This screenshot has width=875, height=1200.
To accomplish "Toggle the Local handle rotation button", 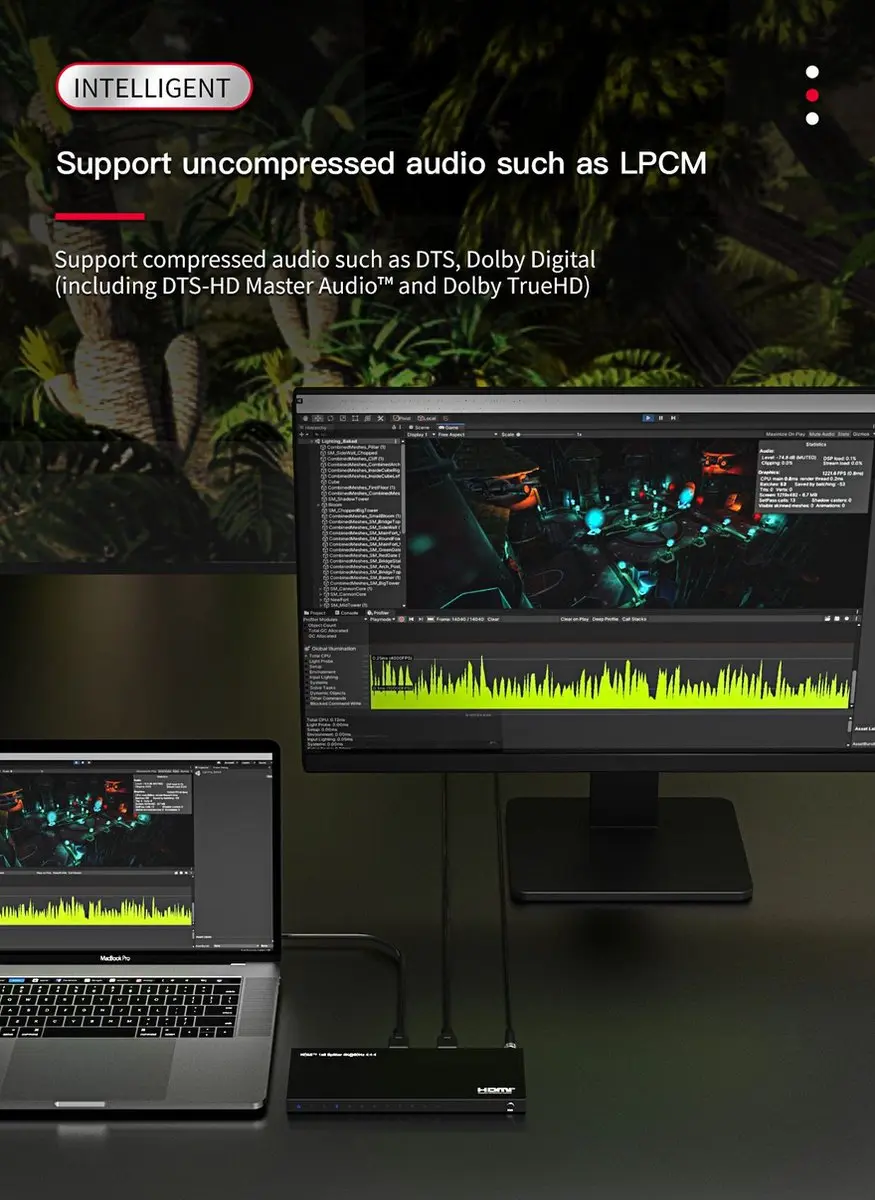I will (x=426, y=417).
